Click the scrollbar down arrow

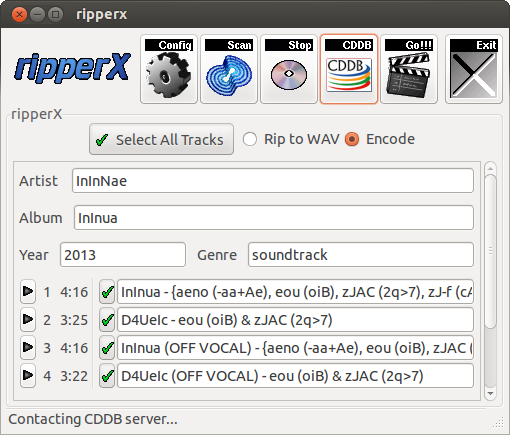coord(490,393)
